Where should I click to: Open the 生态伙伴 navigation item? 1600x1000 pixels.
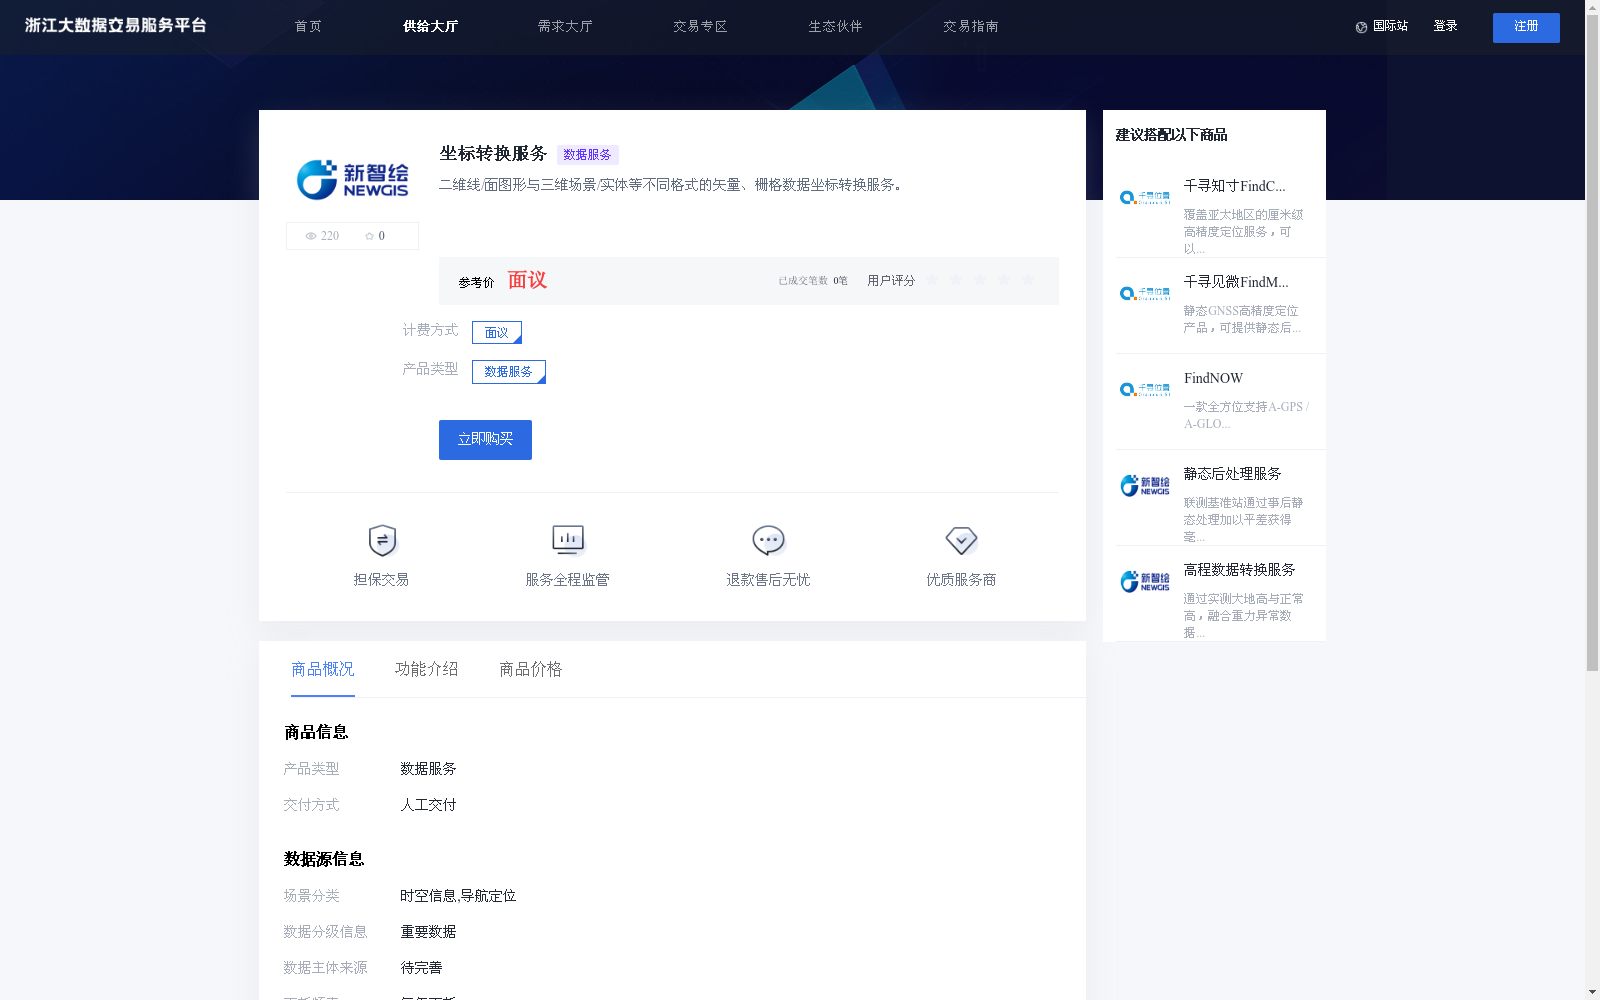pyautogui.click(x=835, y=27)
